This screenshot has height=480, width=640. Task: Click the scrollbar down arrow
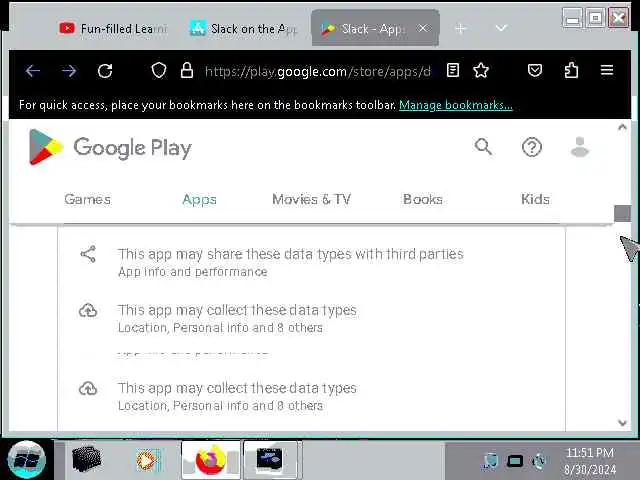(622, 423)
